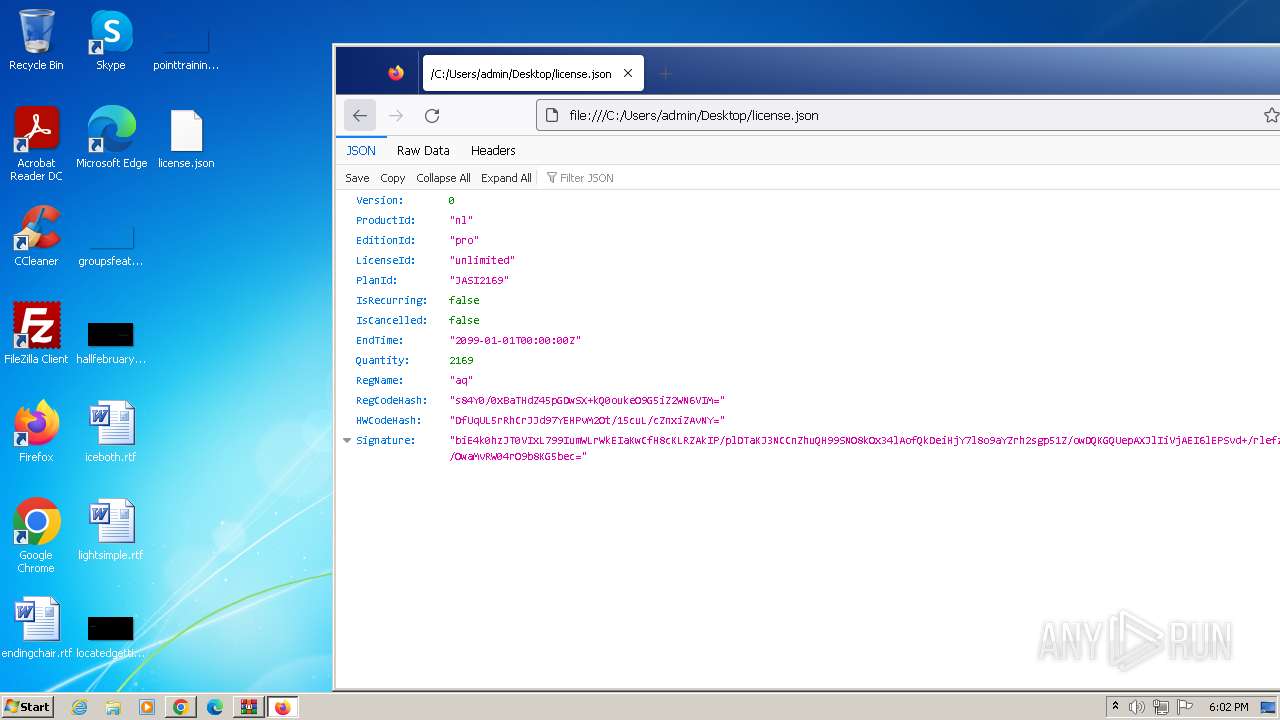Select the PlanId value "JASI2169"
This screenshot has height=720, width=1280.
coord(479,280)
